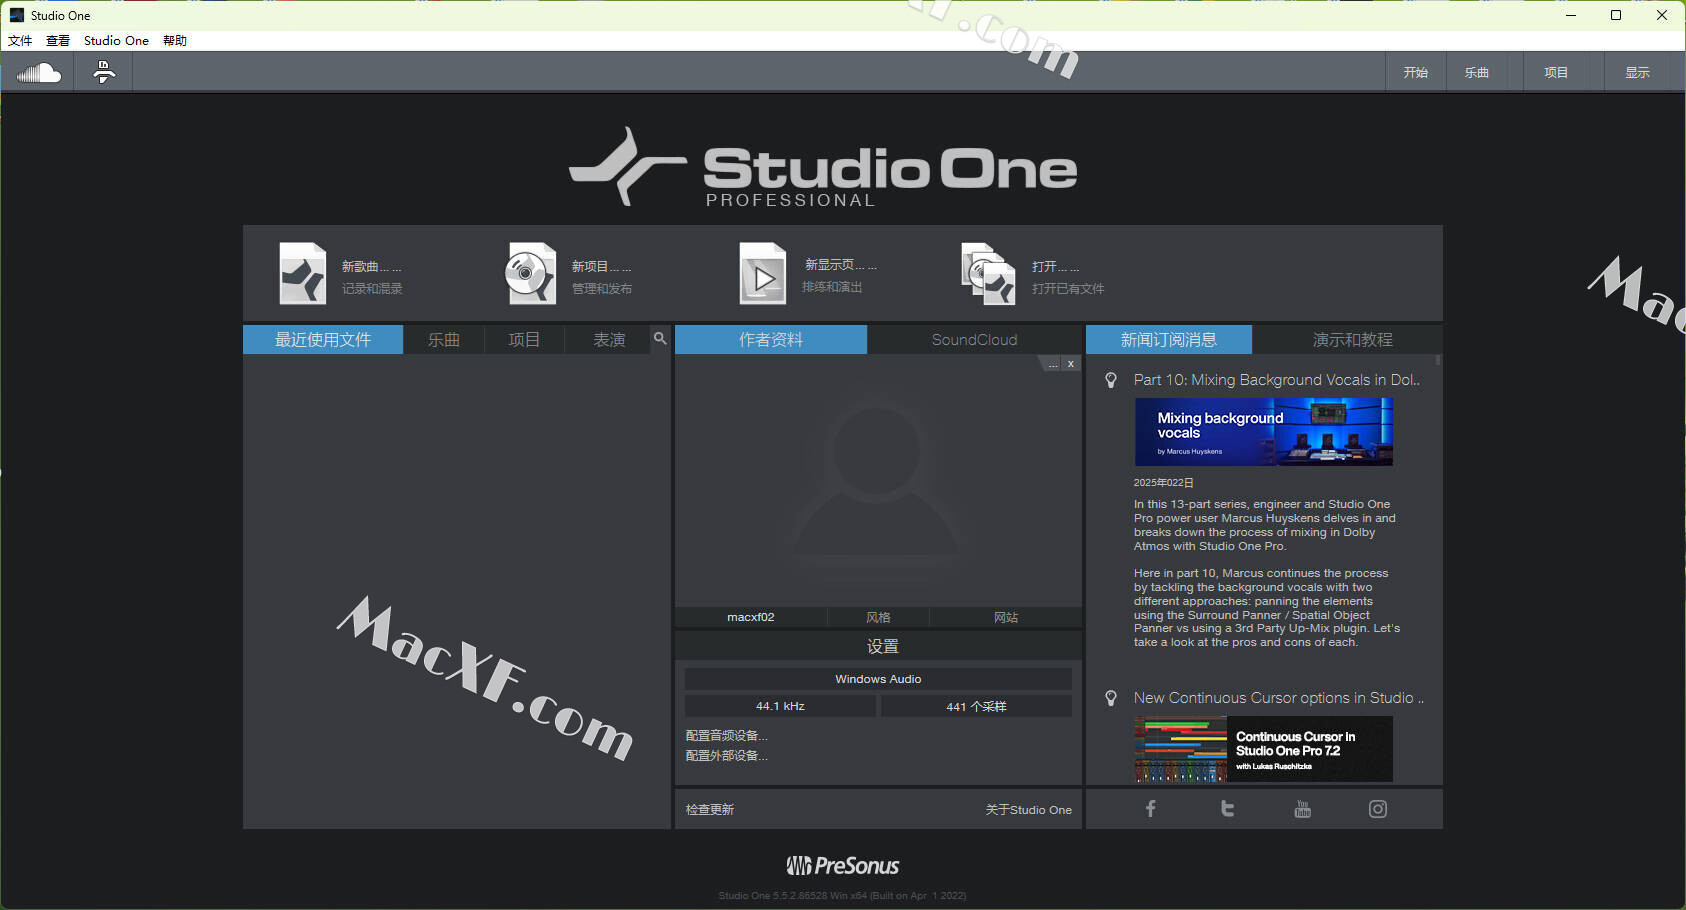Click 检查更新 link

pyautogui.click(x=710, y=809)
